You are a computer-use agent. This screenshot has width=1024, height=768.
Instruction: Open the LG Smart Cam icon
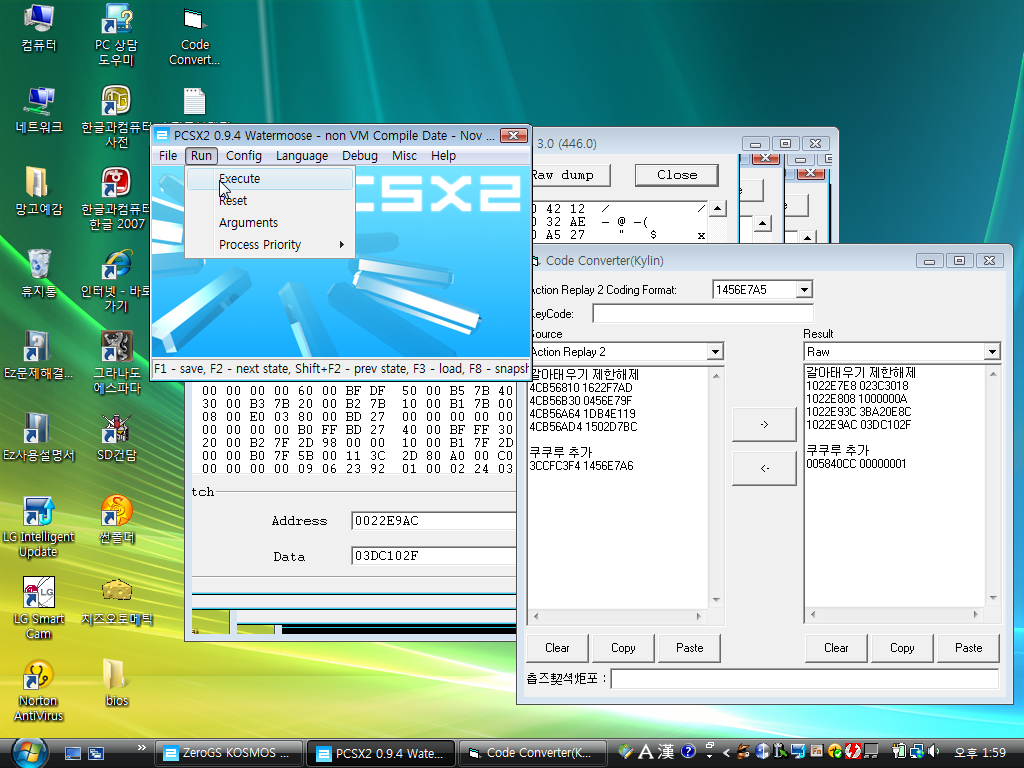[39, 609]
